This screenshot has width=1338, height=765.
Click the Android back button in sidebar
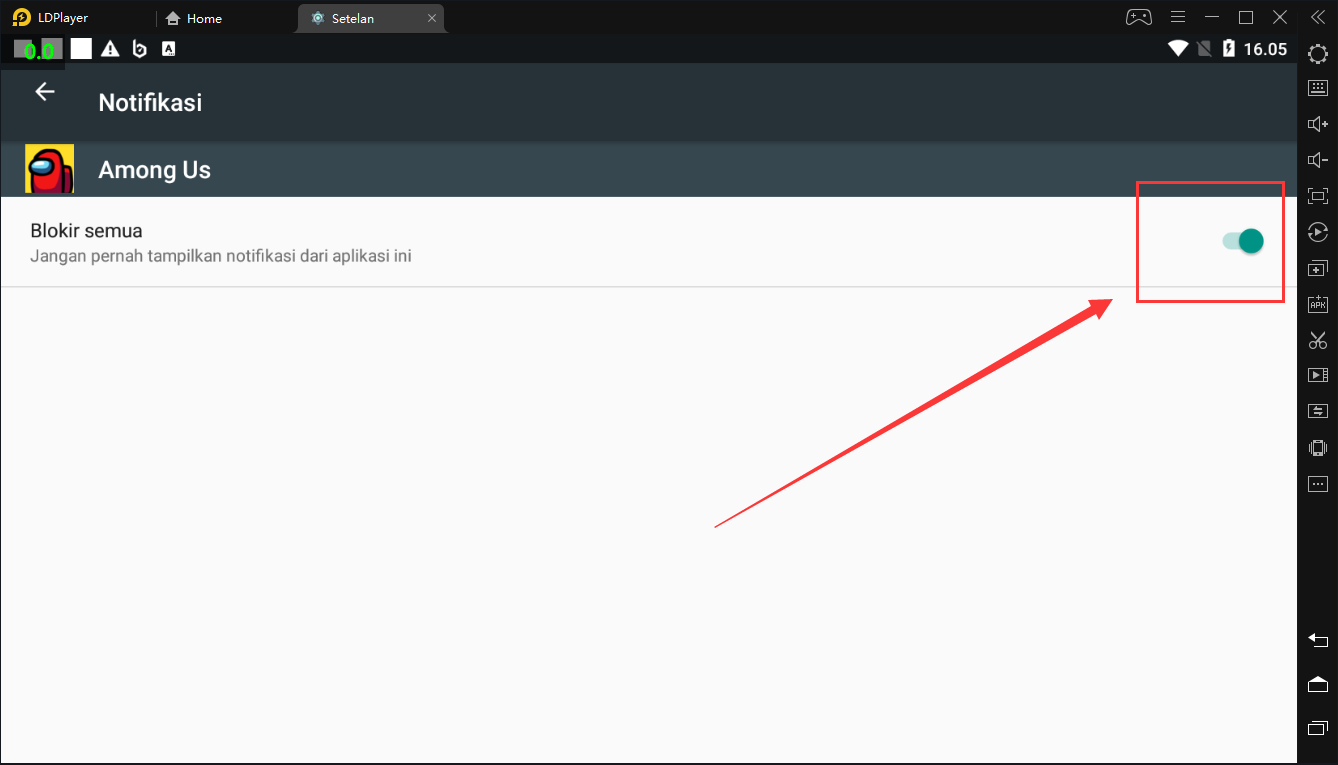coord(1318,640)
